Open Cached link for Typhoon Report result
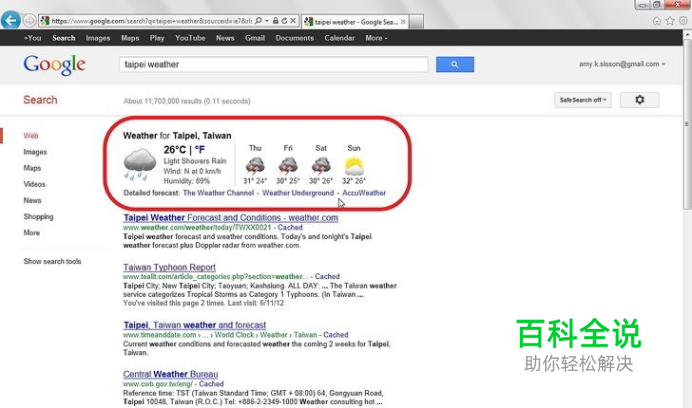This screenshot has width=692, height=408. click(327, 276)
